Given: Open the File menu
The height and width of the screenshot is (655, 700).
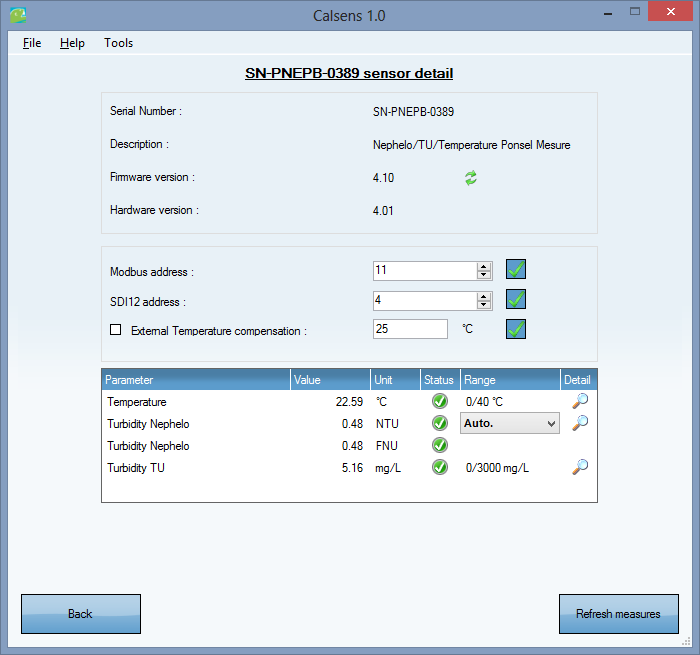Looking at the screenshot, I should point(32,43).
